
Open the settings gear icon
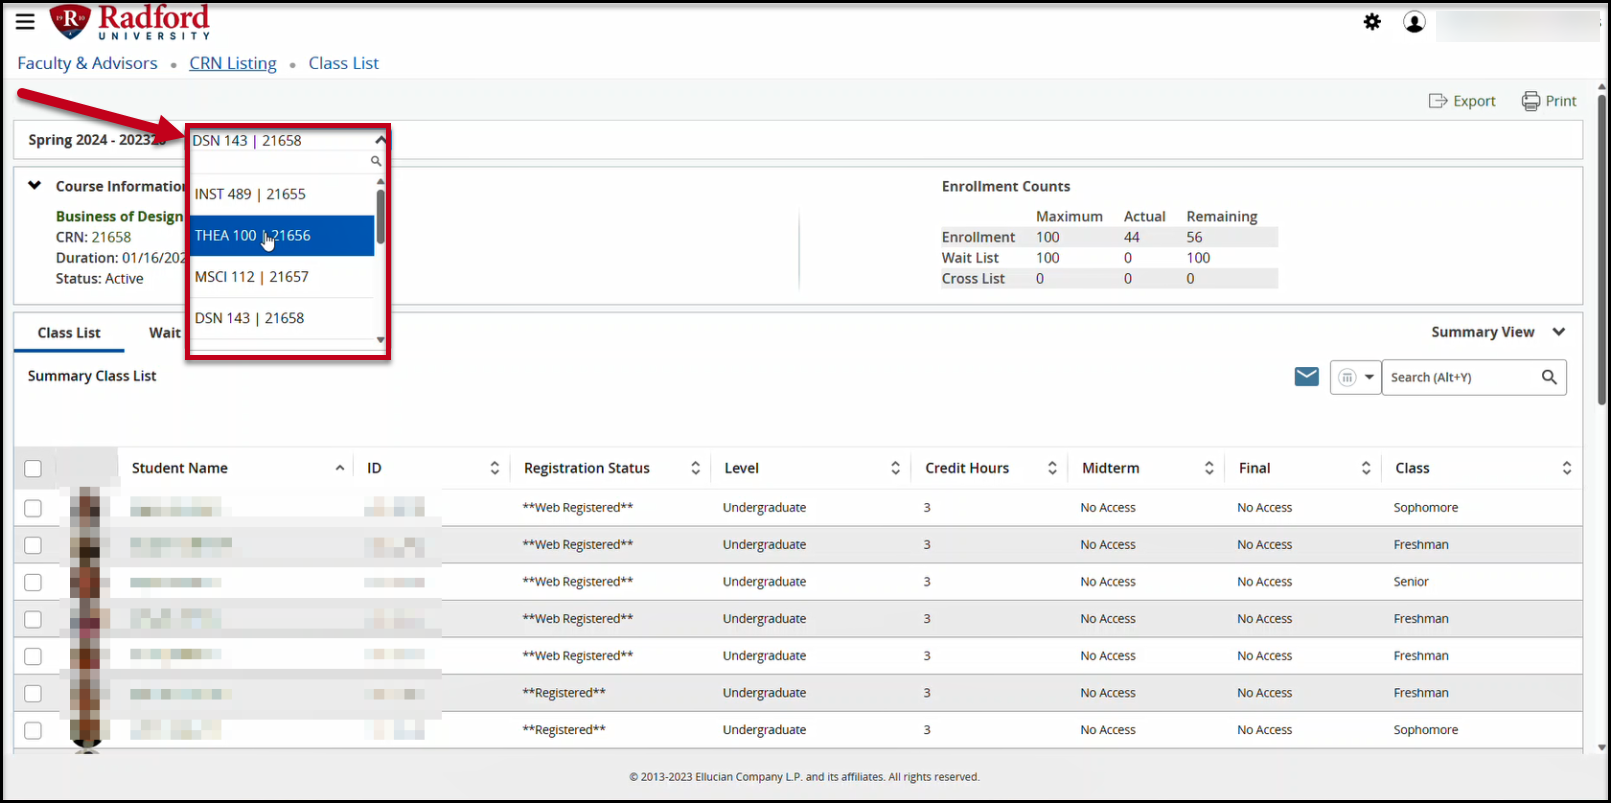1372,22
